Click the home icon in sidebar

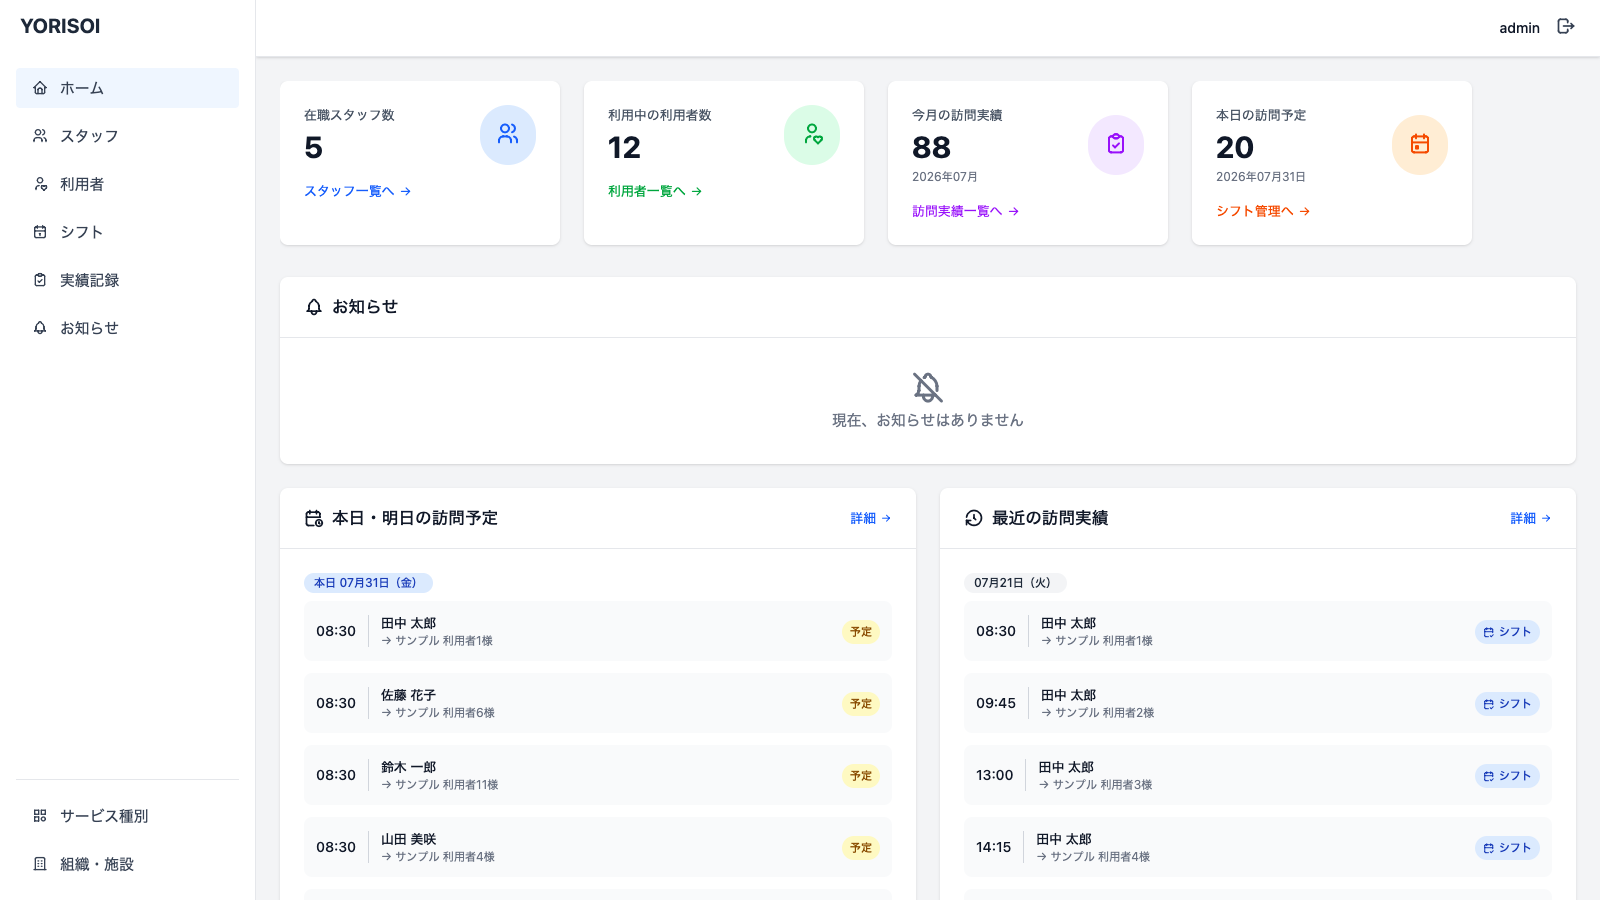40,88
